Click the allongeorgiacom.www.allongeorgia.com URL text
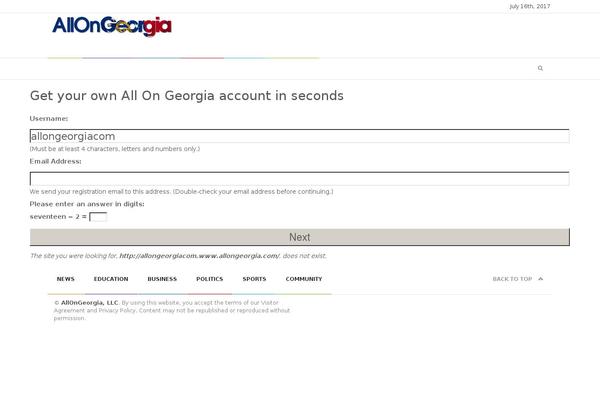The height and width of the screenshot is (400, 600). [x=199, y=256]
